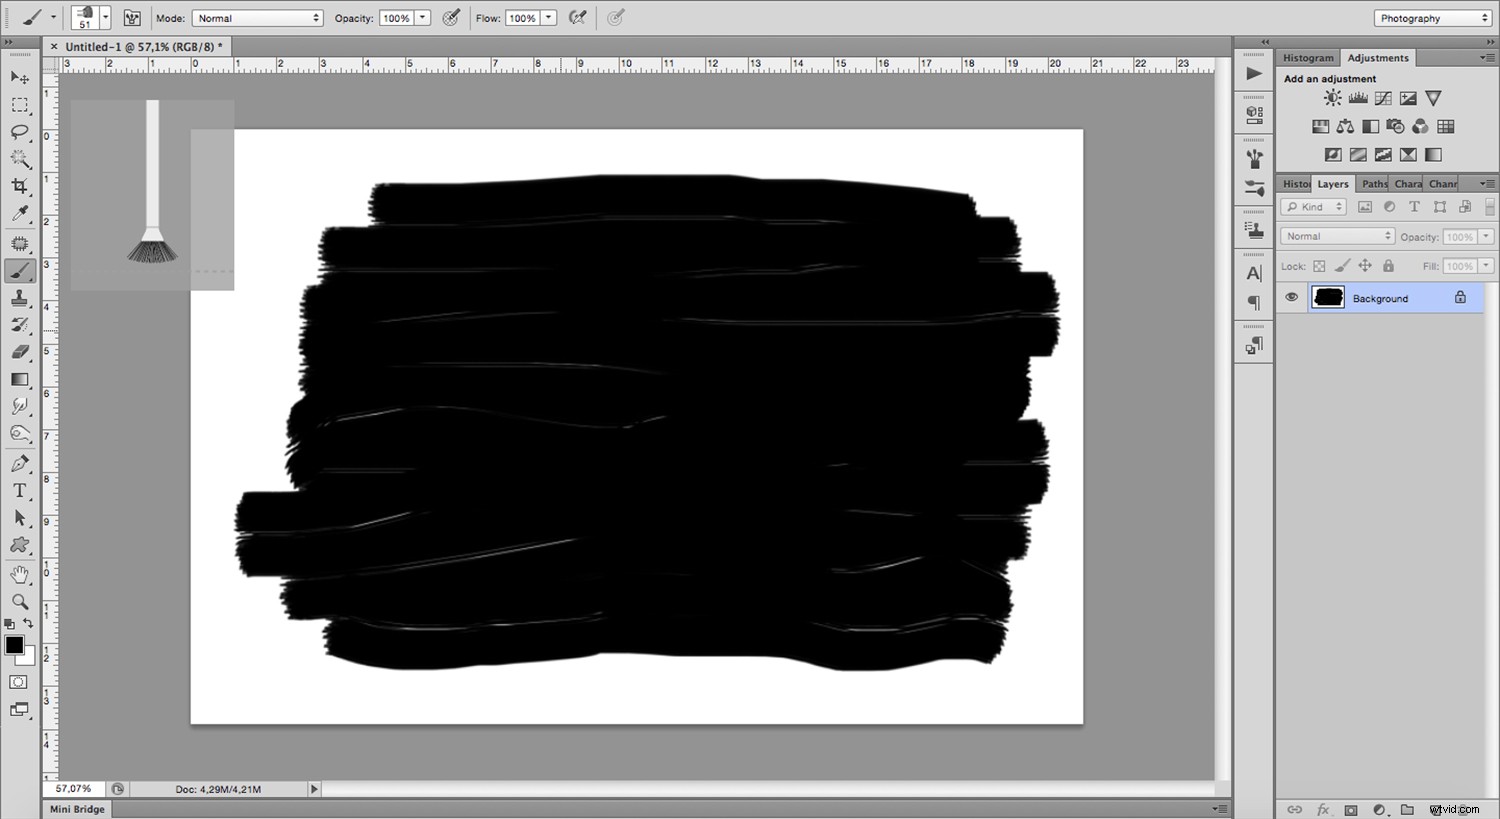This screenshot has height=819, width=1500.
Task: Toggle Quick Mask mode
Action: pos(19,682)
